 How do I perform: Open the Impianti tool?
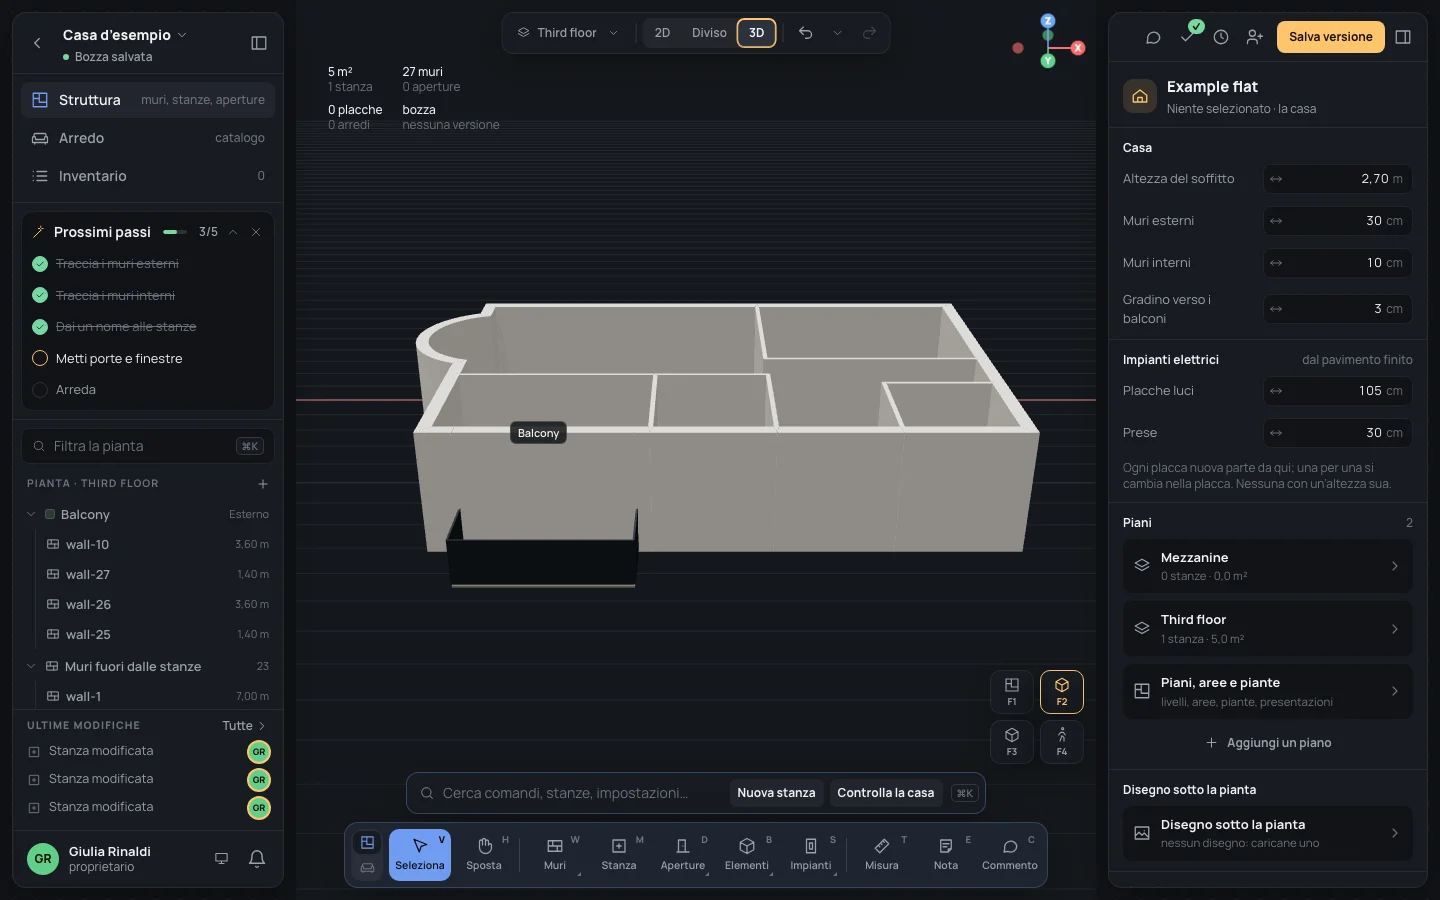pyautogui.click(x=811, y=854)
